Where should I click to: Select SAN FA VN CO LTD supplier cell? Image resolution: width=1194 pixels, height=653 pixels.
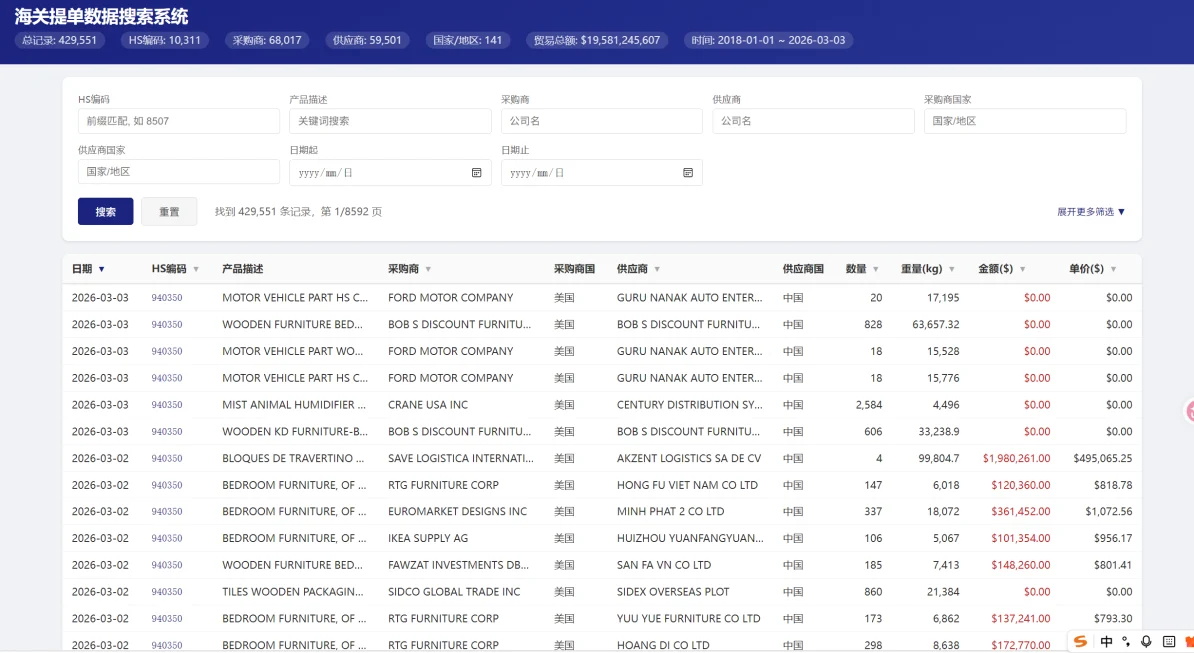tap(664, 565)
